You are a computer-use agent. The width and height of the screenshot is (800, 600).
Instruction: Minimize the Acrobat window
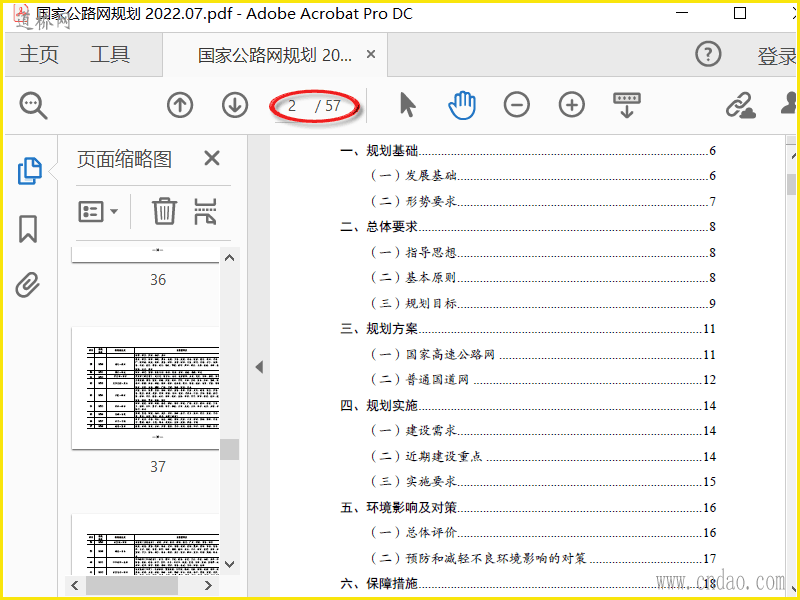[682, 13]
